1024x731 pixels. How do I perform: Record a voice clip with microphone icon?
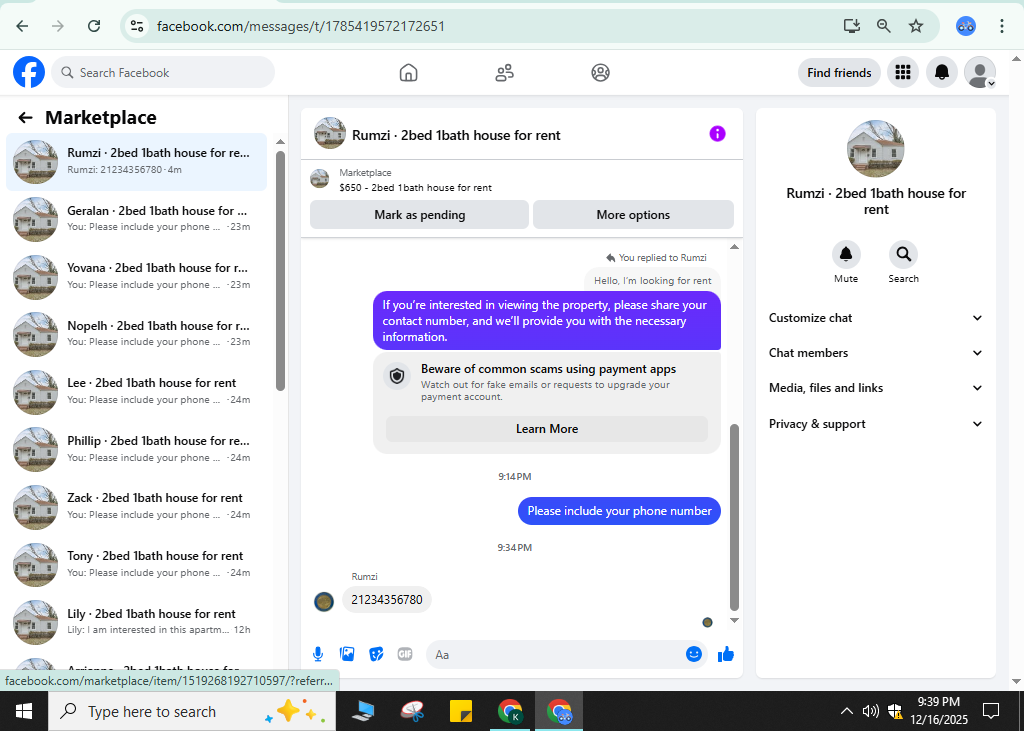tap(318, 654)
